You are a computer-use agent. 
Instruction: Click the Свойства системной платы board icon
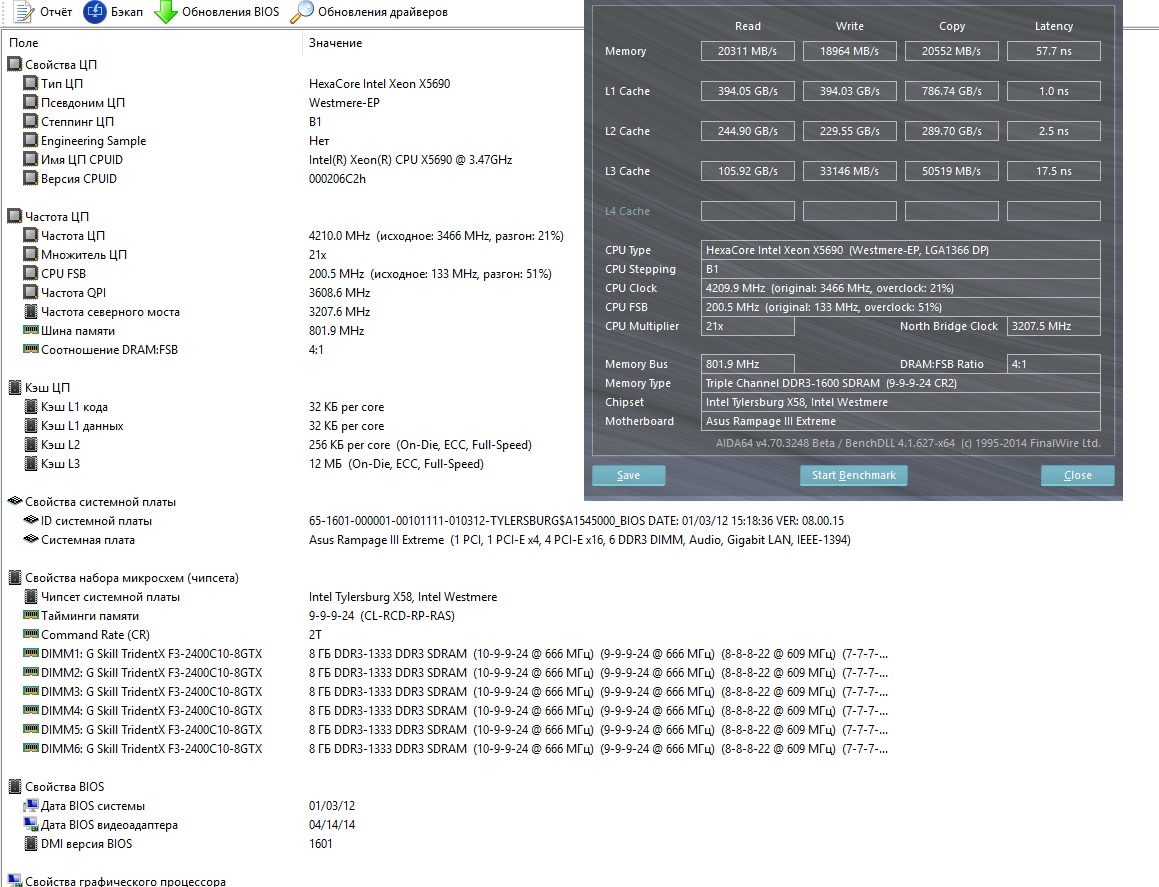15,501
